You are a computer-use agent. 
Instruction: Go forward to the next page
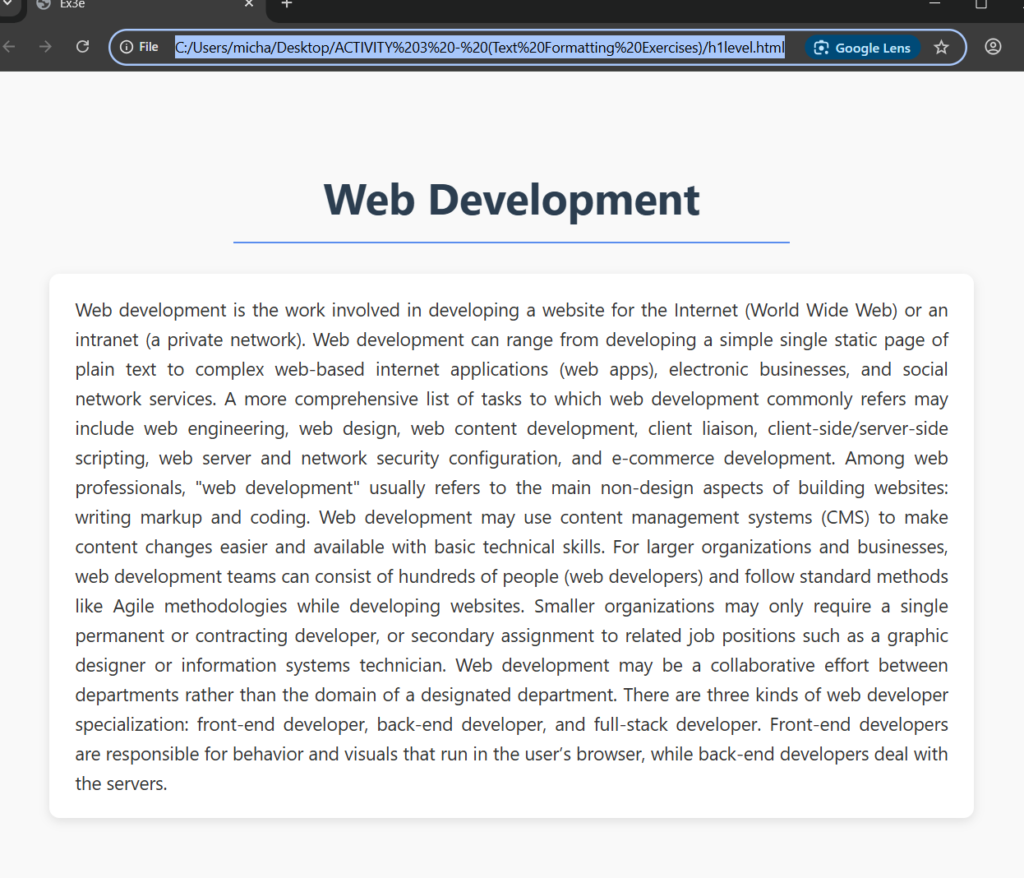[45, 47]
